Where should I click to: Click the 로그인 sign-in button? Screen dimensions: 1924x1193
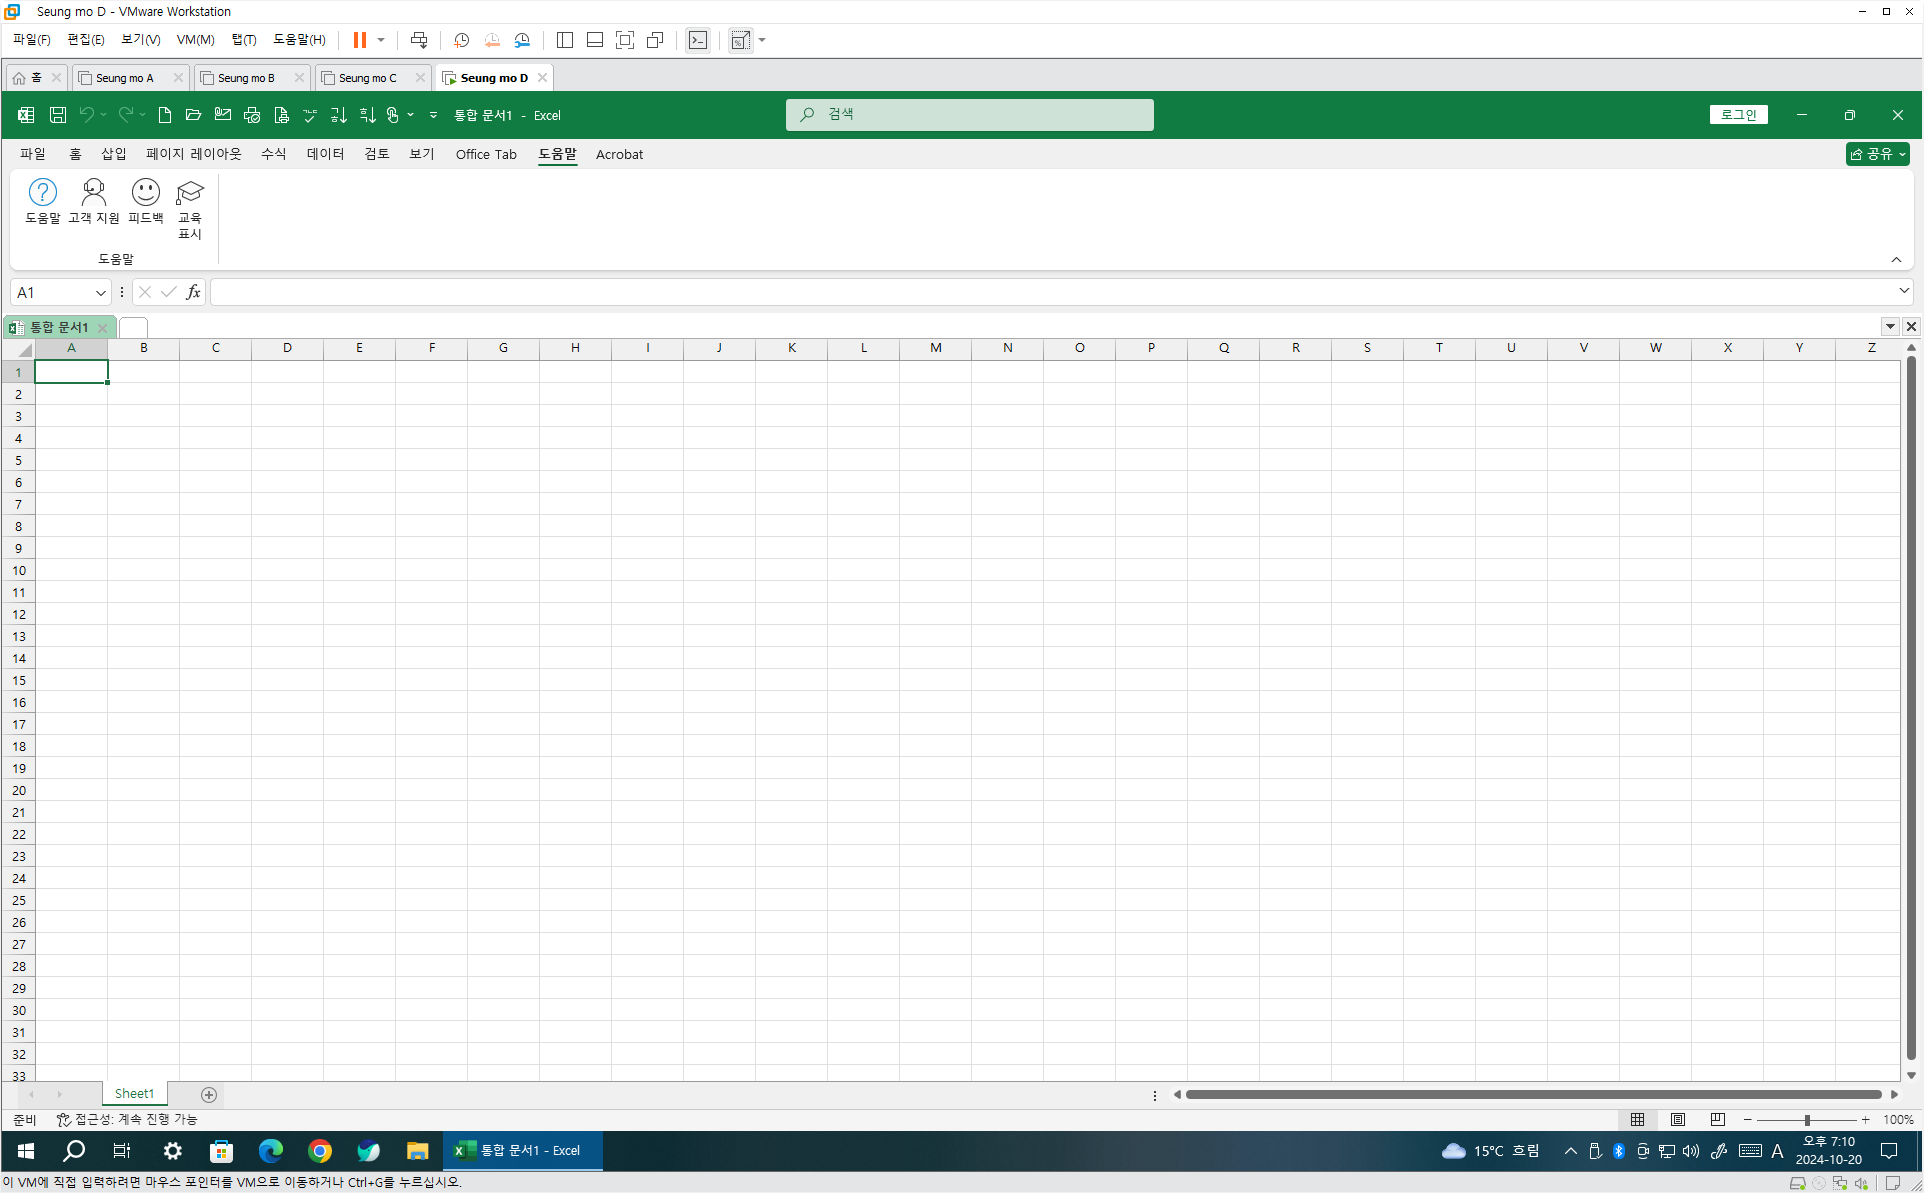coord(1738,115)
